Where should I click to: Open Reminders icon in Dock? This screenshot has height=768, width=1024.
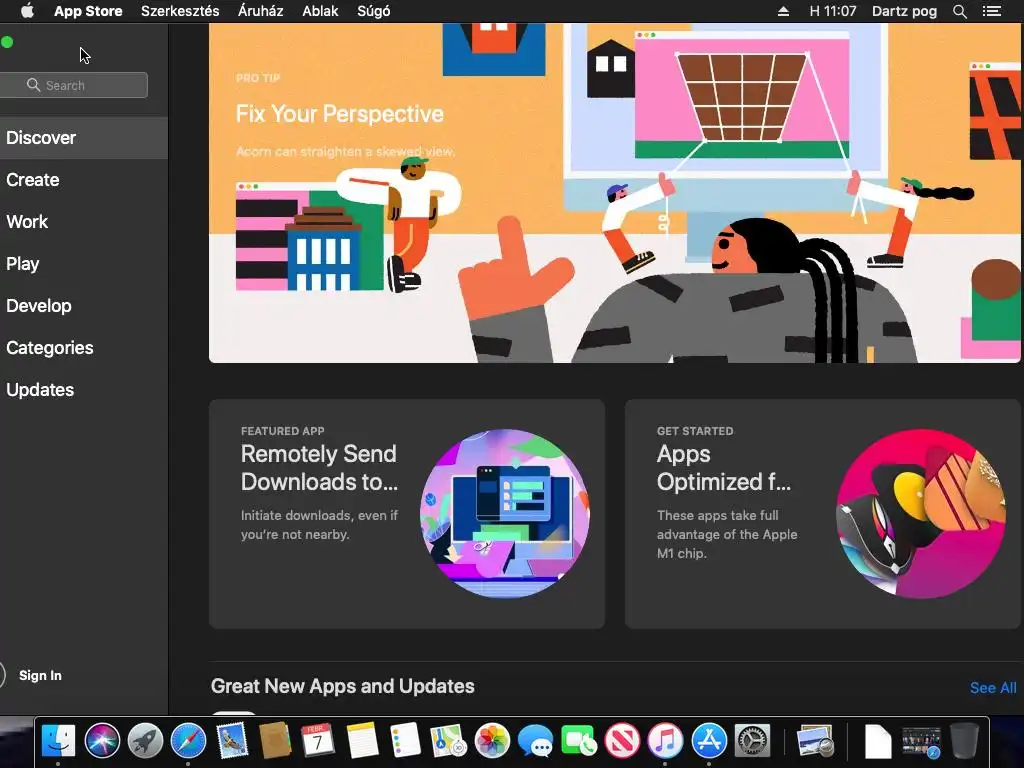point(405,741)
